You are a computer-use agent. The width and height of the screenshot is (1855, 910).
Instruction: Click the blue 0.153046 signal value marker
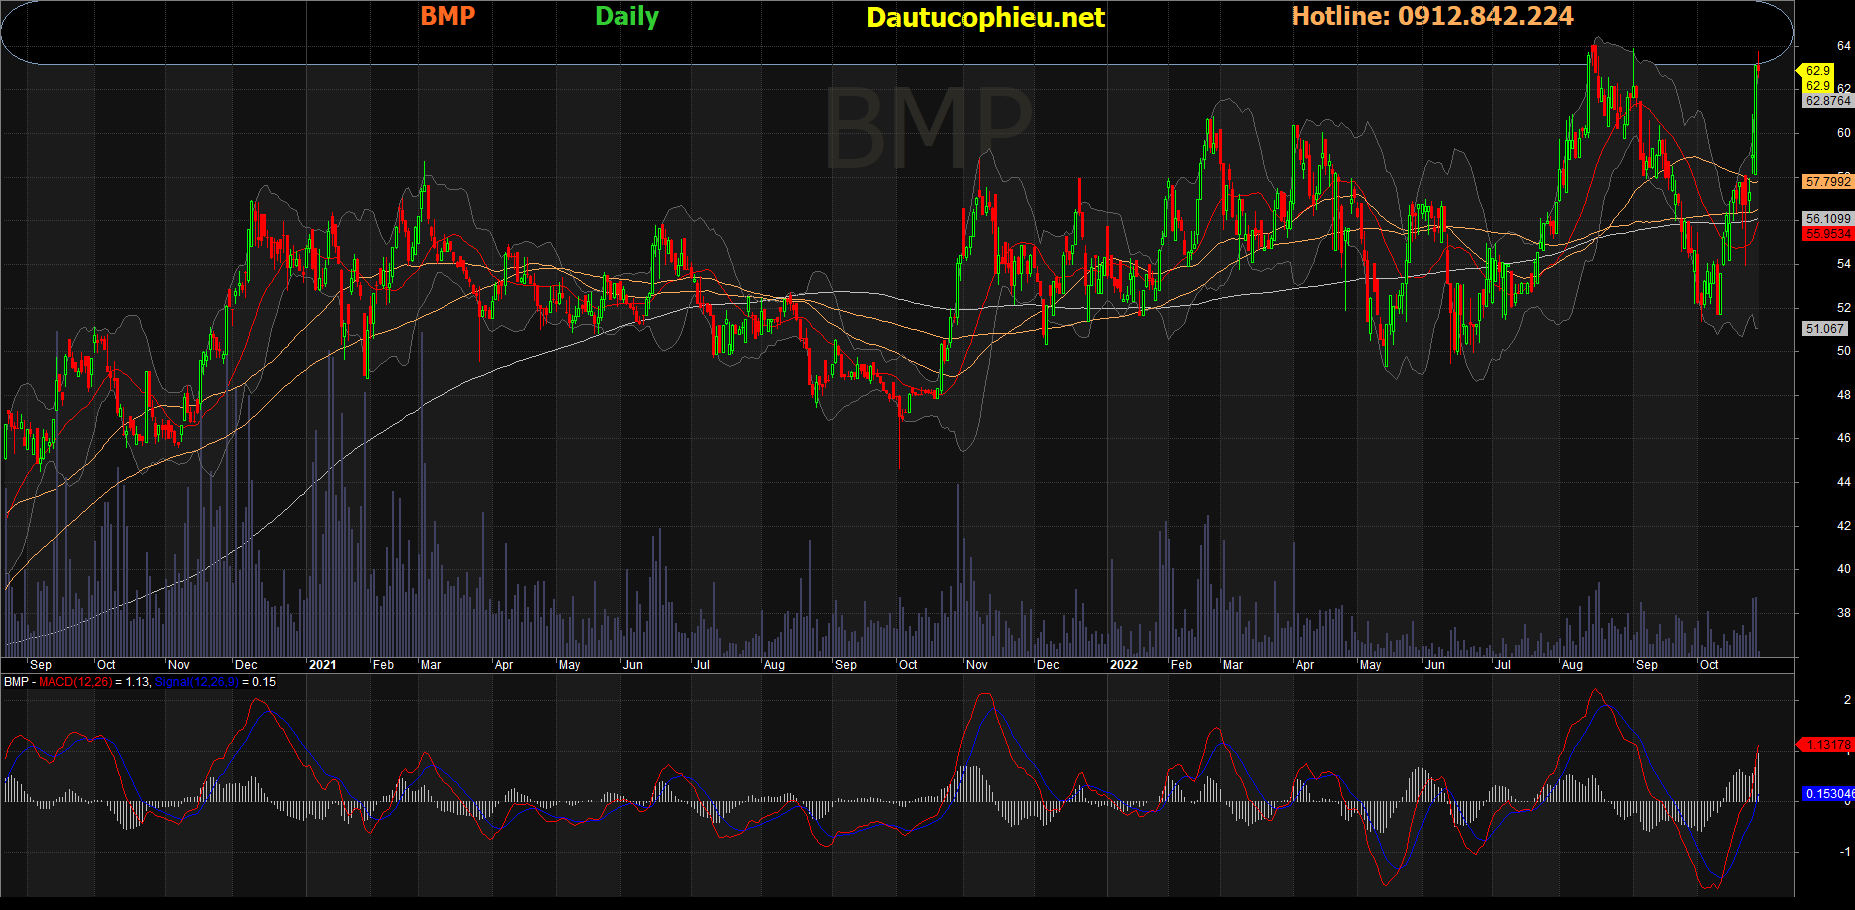(x=1828, y=794)
